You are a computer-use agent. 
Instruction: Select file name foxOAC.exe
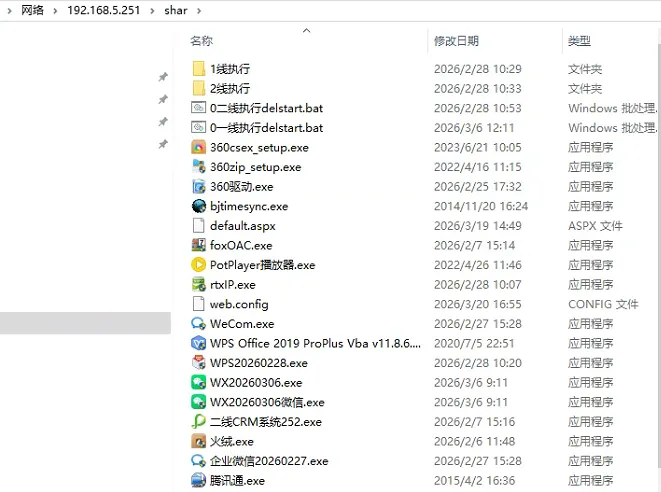pyautogui.click(x=241, y=245)
